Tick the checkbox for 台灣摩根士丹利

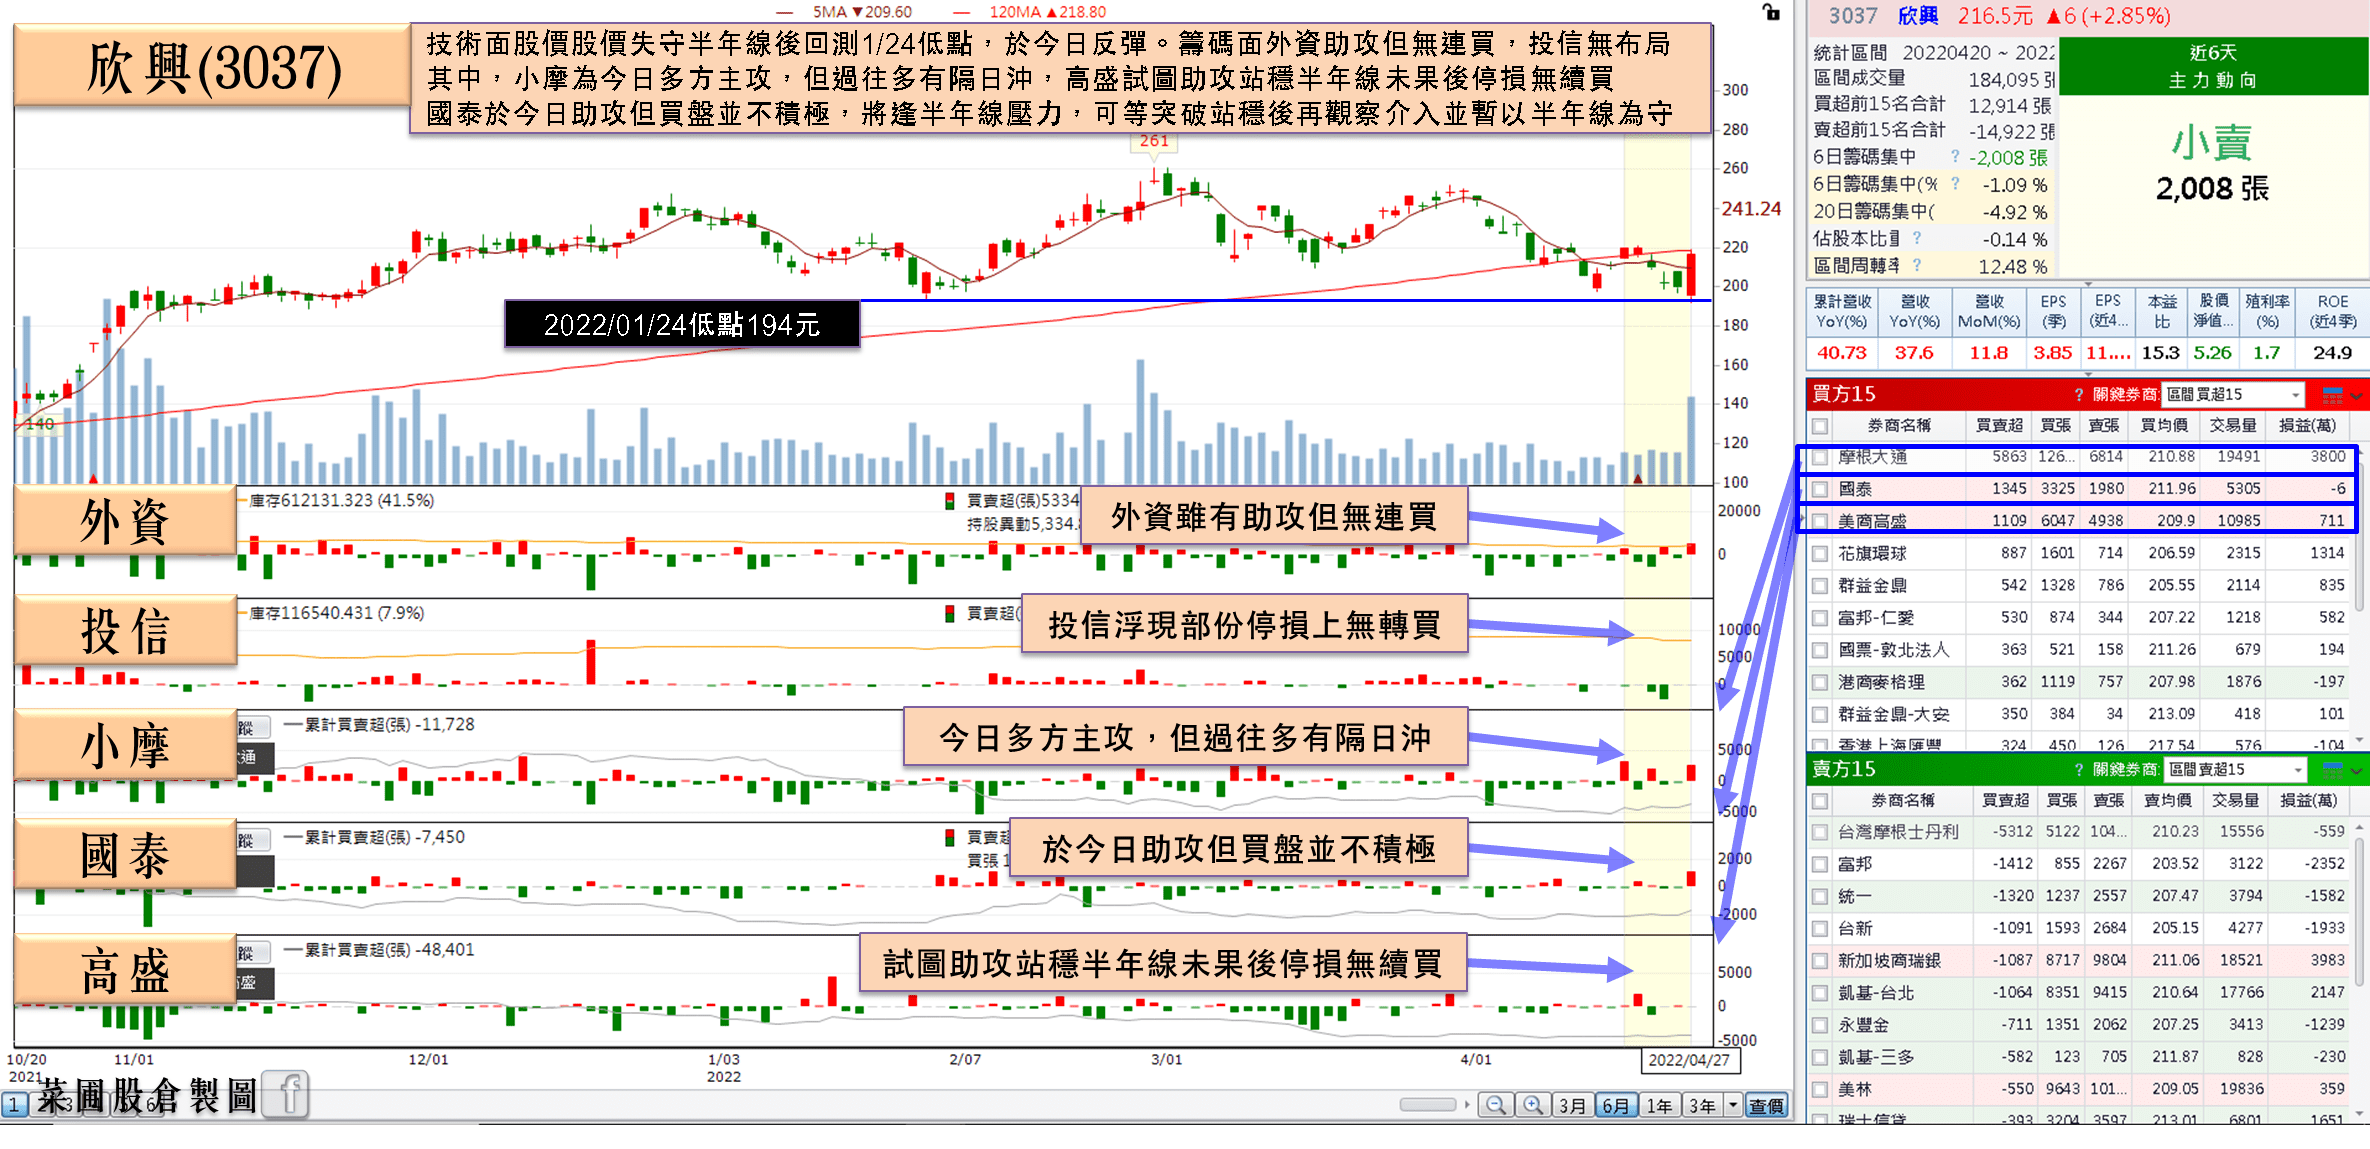point(1820,832)
